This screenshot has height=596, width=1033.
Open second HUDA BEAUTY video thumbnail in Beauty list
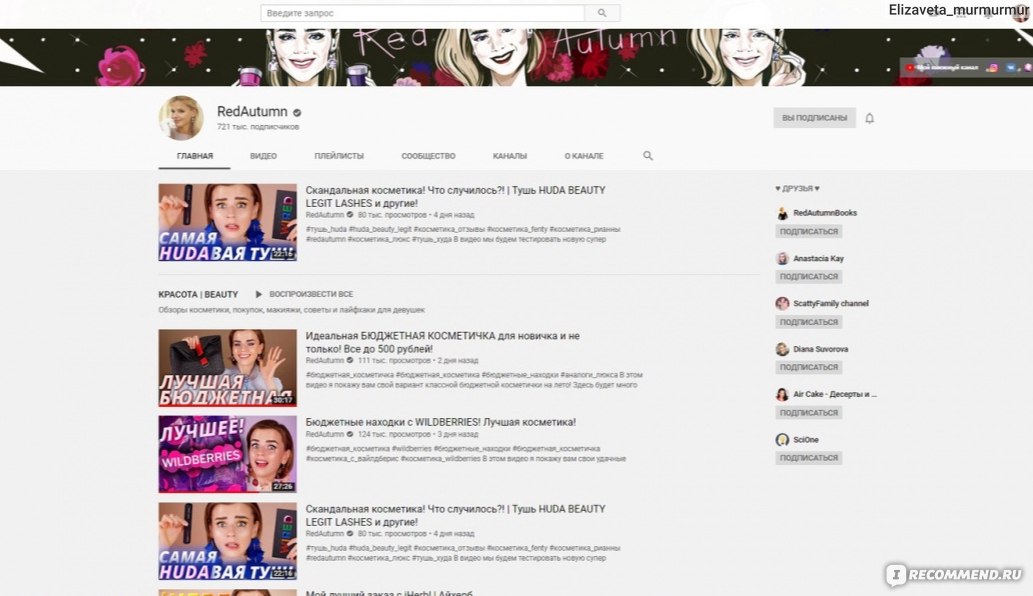(227, 541)
